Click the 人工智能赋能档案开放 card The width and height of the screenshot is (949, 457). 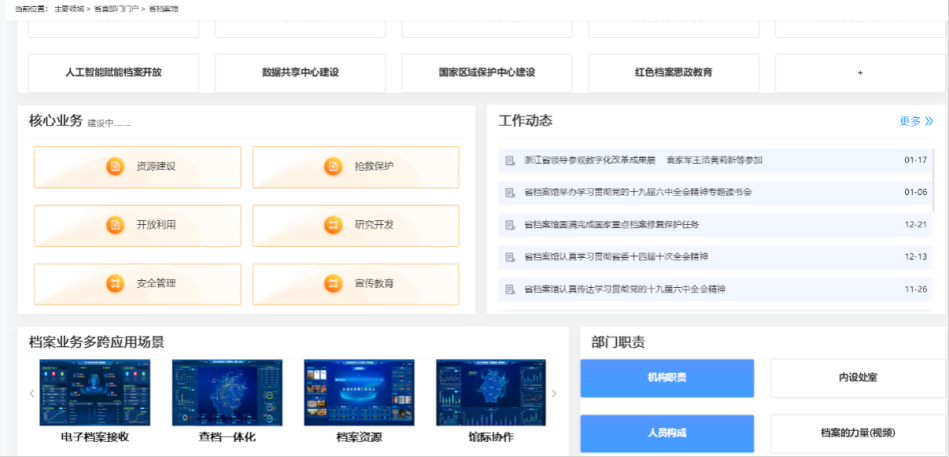point(113,73)
